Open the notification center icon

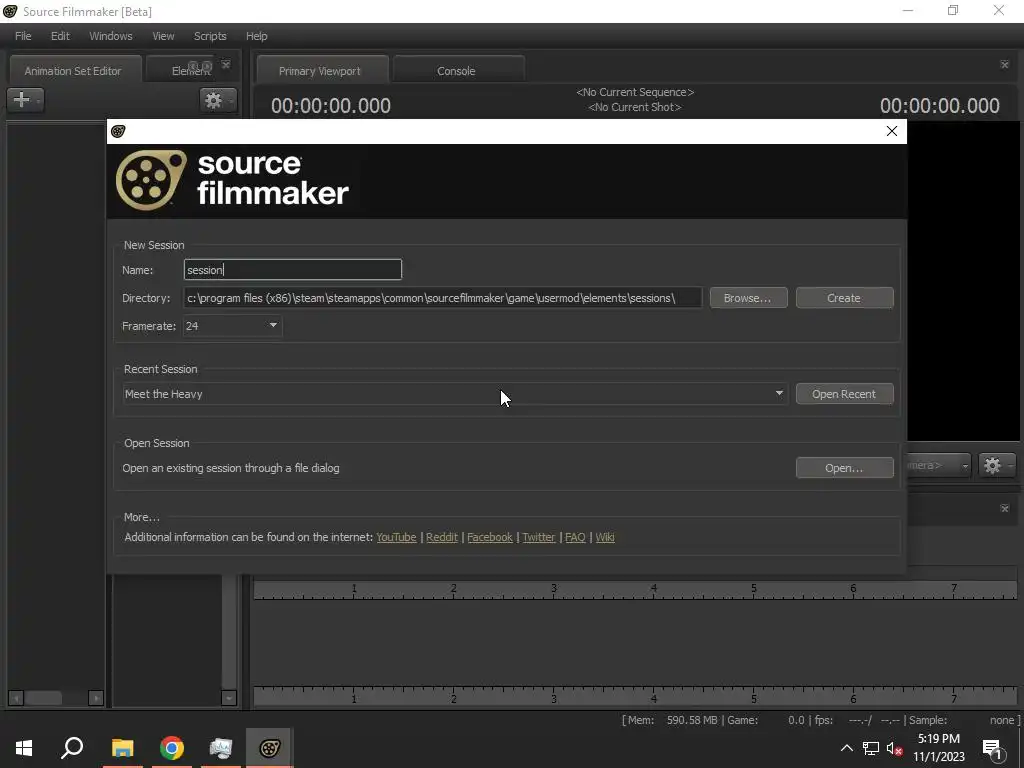click(x=992, y=748)
